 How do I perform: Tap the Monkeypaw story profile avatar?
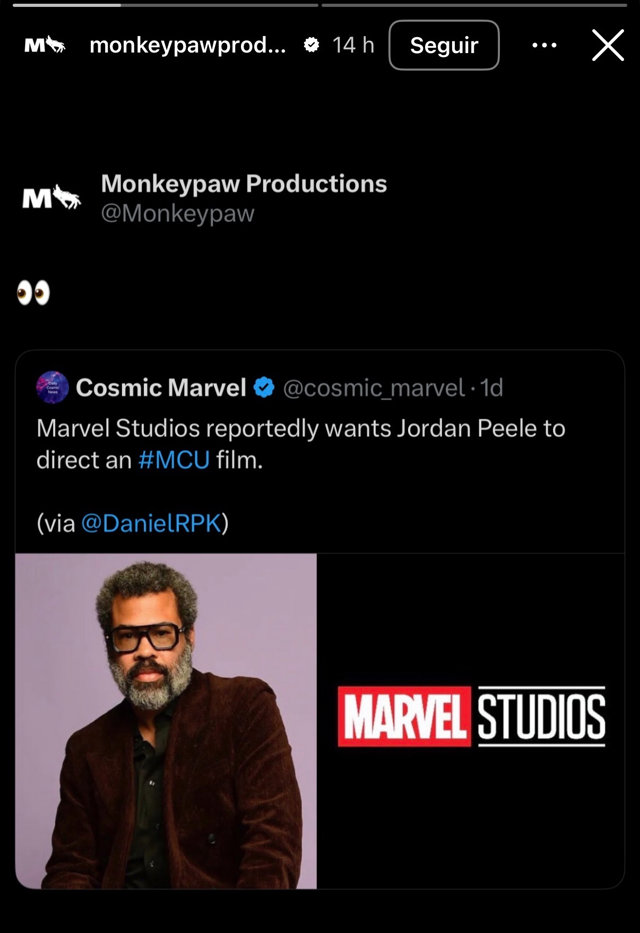pos(44,45)
